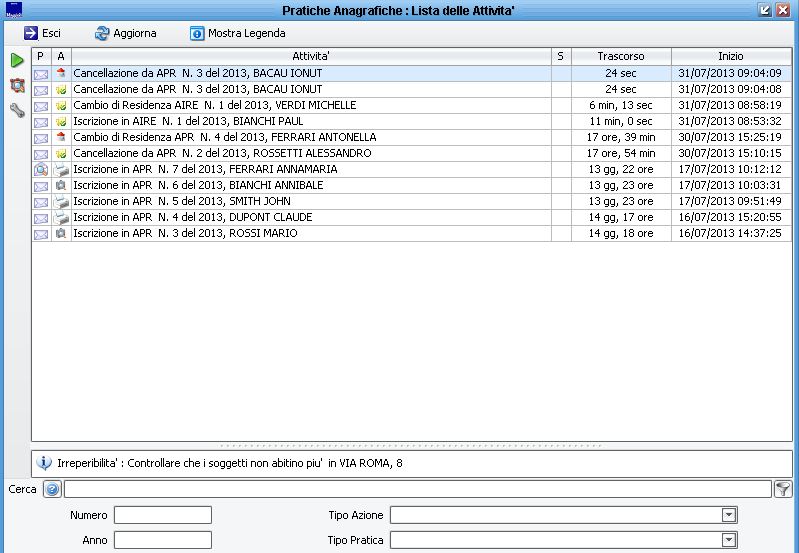Image resolution: width=799 pixels, height=553 pixels.
Task: Click the Cerca search field
Action: (417, 489)
